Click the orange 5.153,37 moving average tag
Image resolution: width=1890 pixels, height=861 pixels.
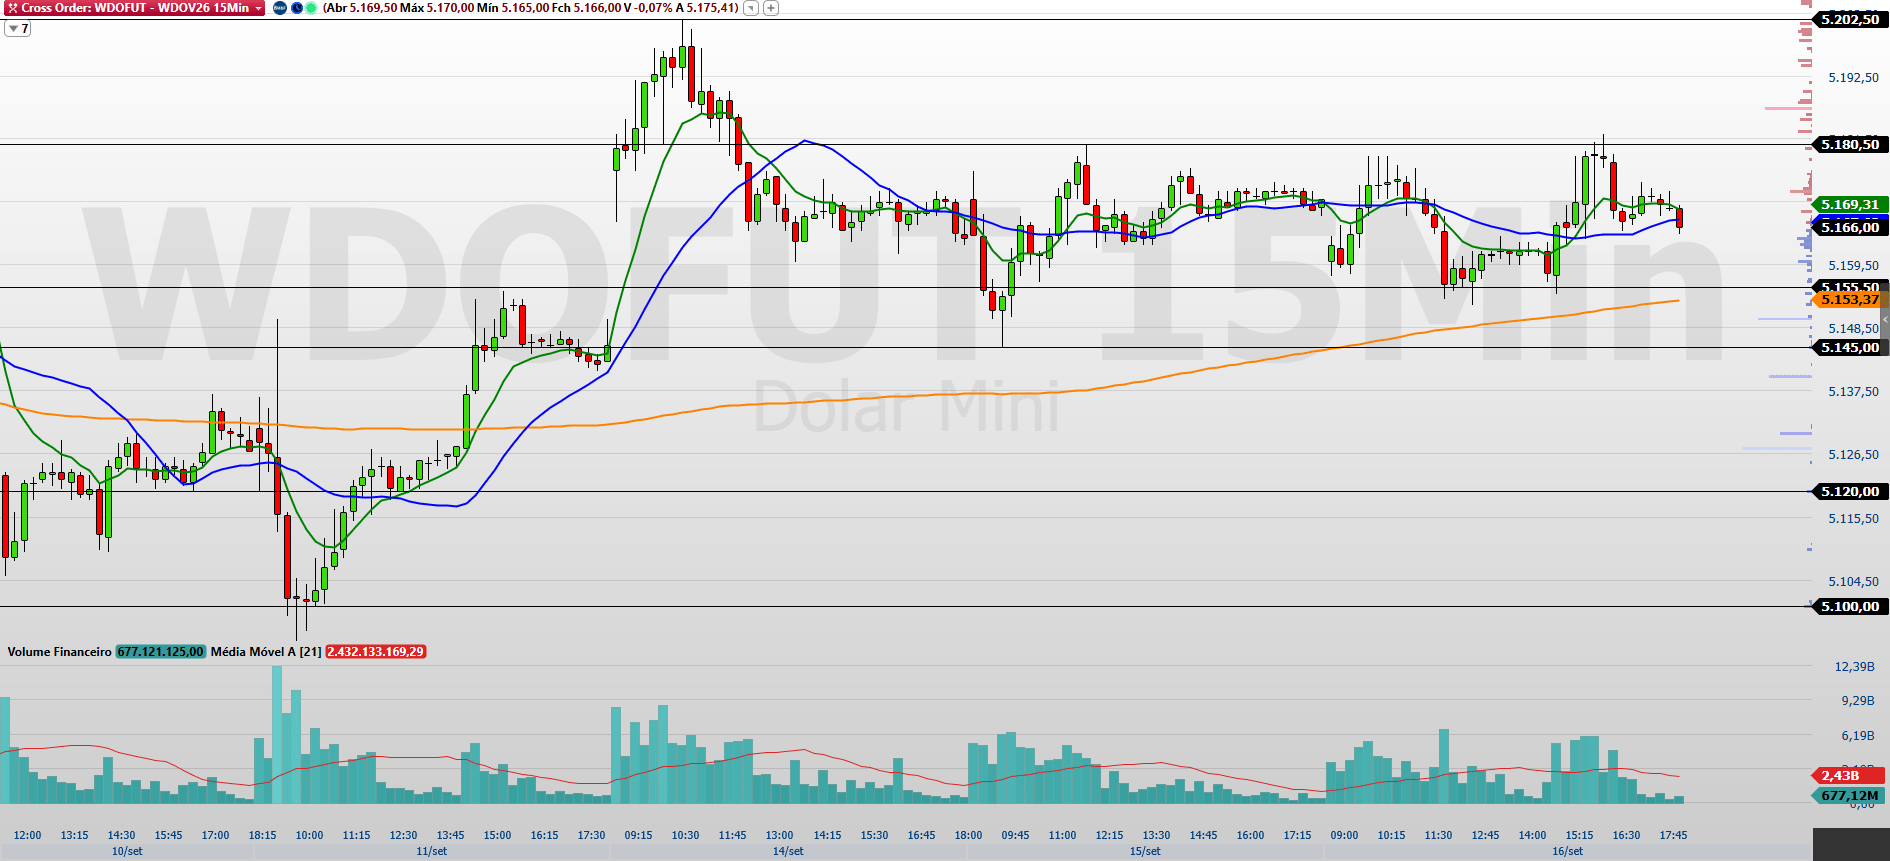pos(1849,300)
